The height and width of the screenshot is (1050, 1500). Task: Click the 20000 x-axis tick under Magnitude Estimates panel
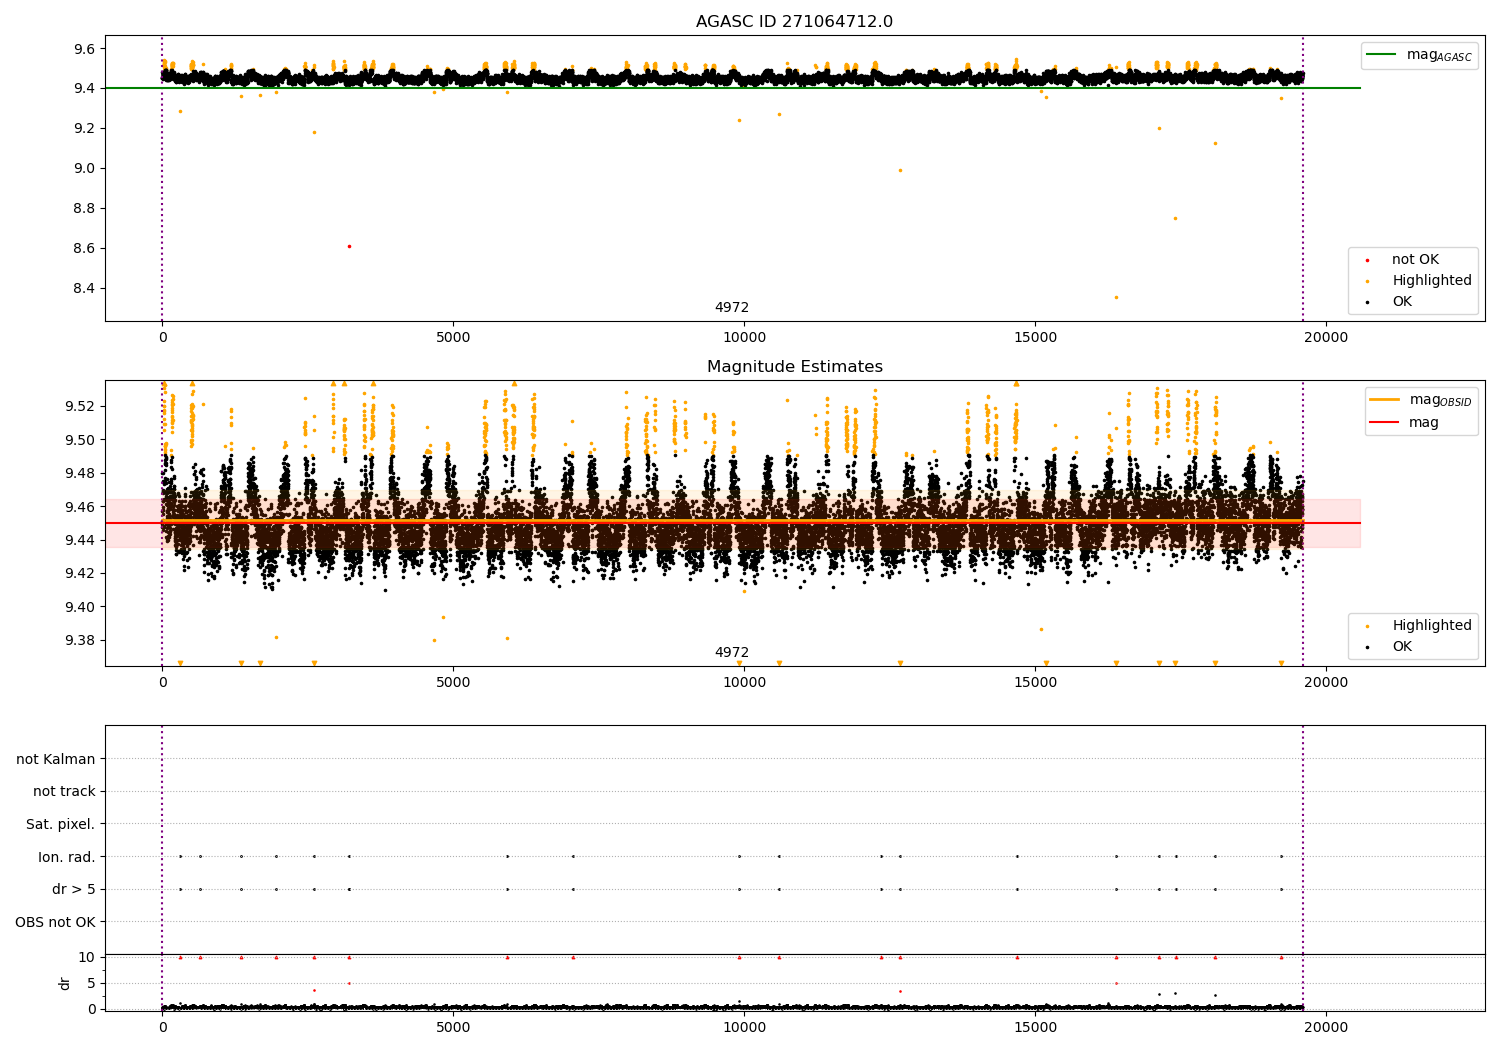click(x=1326, y=683)
